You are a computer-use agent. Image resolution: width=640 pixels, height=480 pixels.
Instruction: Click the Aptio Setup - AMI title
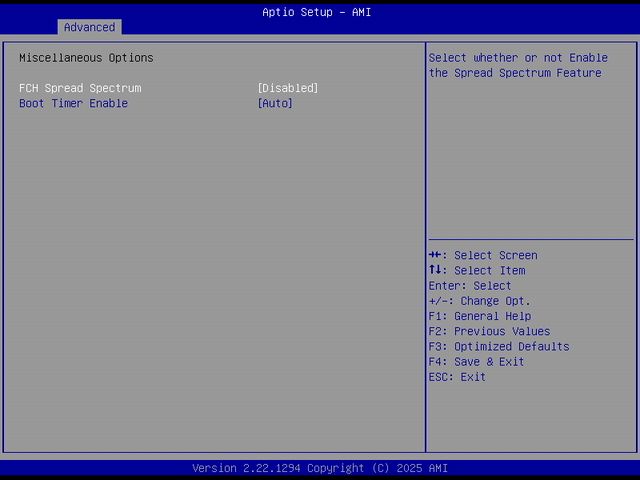(x=317, y=12)
